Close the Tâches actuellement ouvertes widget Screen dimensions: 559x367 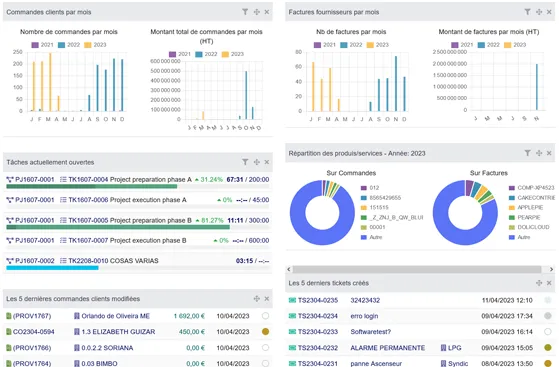(x=267, y=162)
